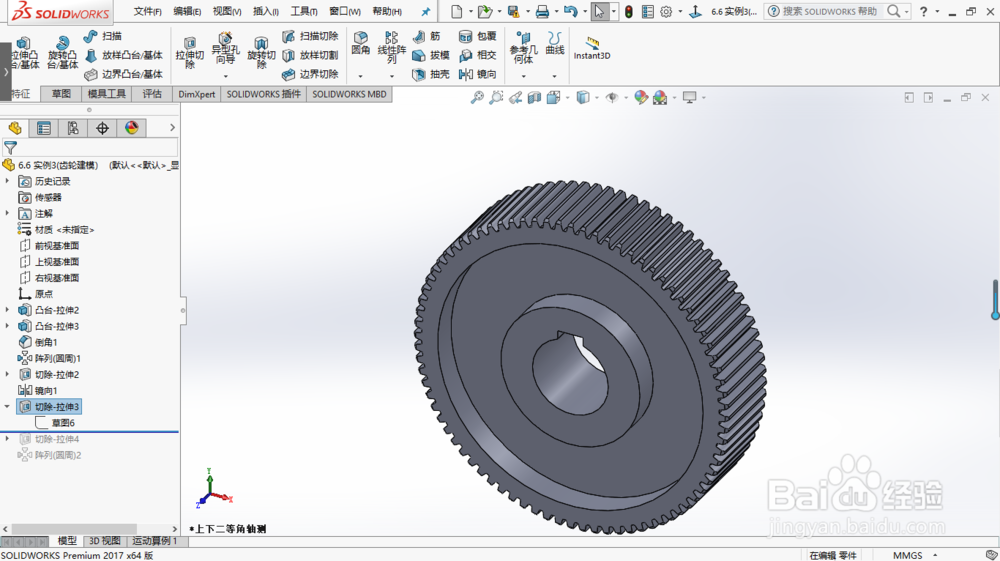
Task: Pin the menu bar with pushpin
Action: click(425, 11)
